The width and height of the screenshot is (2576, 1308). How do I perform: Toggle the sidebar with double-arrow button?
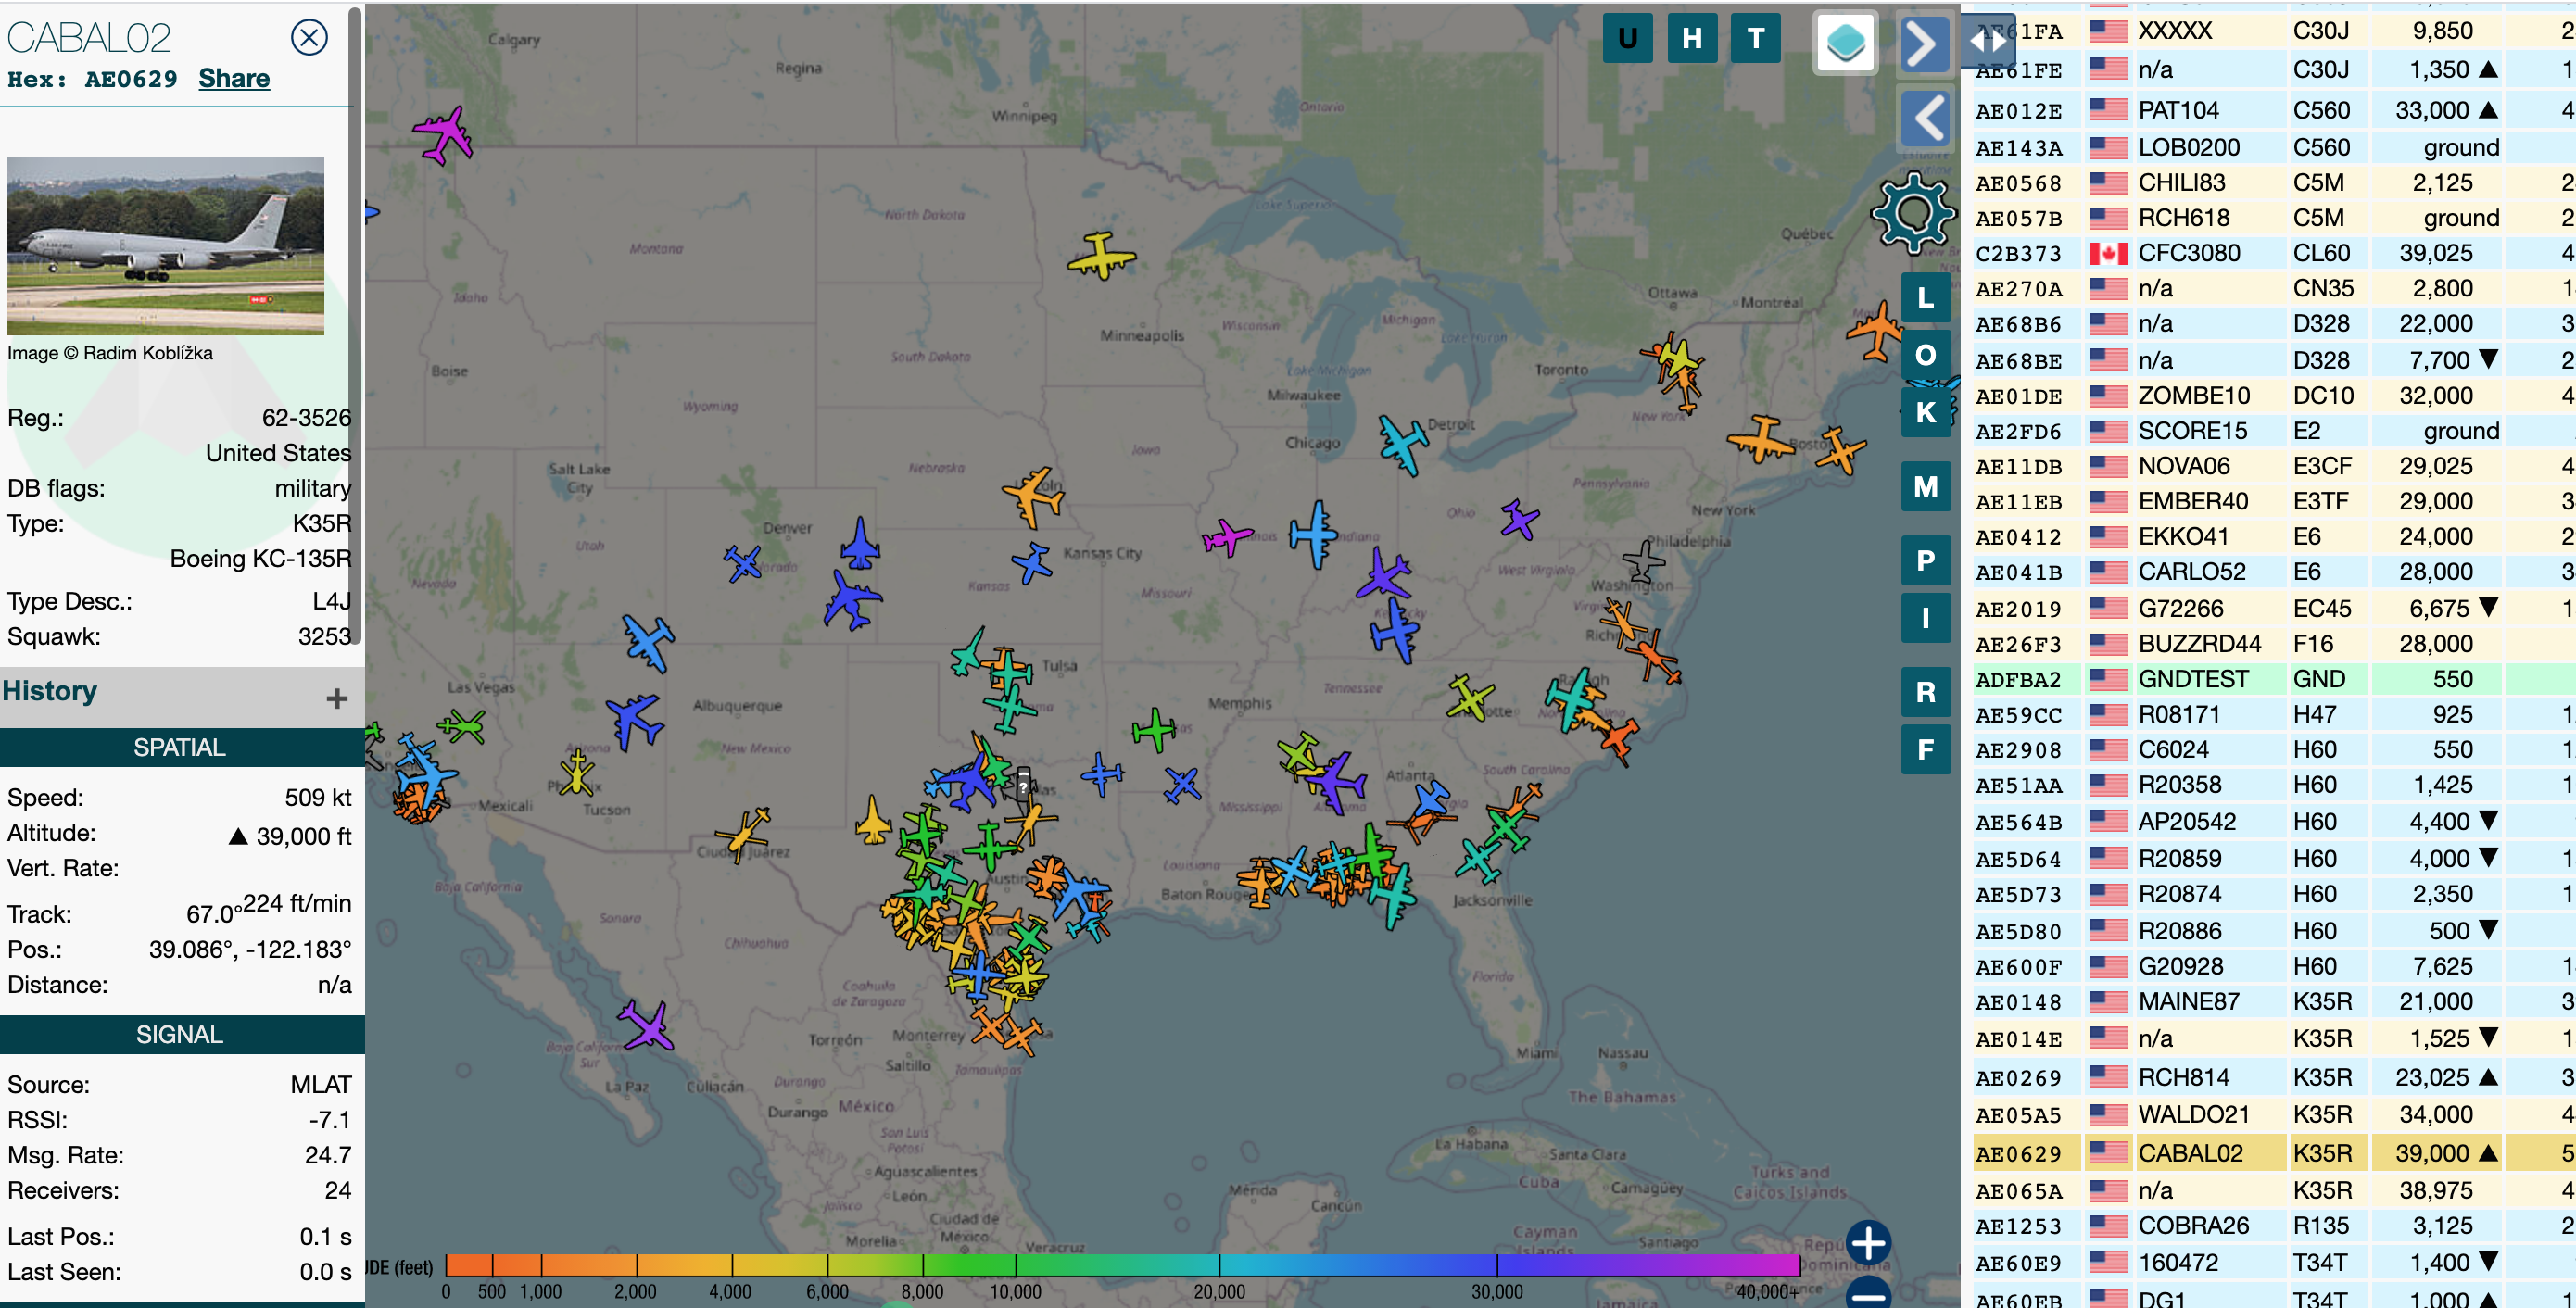coord(1988,41)
